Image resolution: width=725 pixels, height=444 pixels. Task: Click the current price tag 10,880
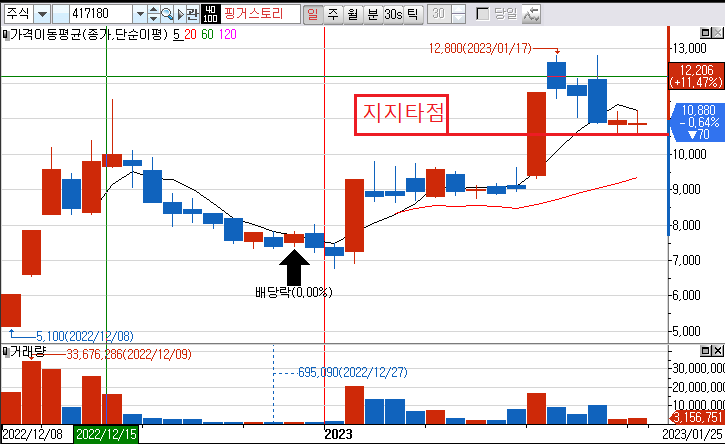pyautogui.click(x=699, y=122)
